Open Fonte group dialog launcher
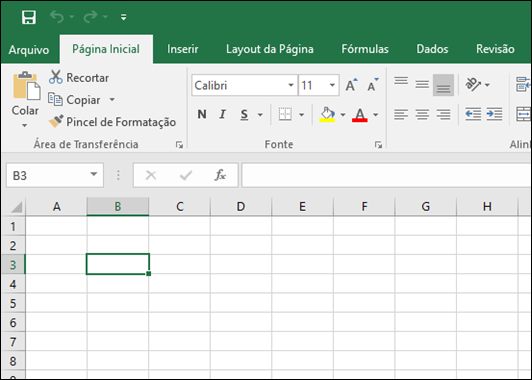The height and width of the screenshot is (380, 532). click(x=378, y=145)
